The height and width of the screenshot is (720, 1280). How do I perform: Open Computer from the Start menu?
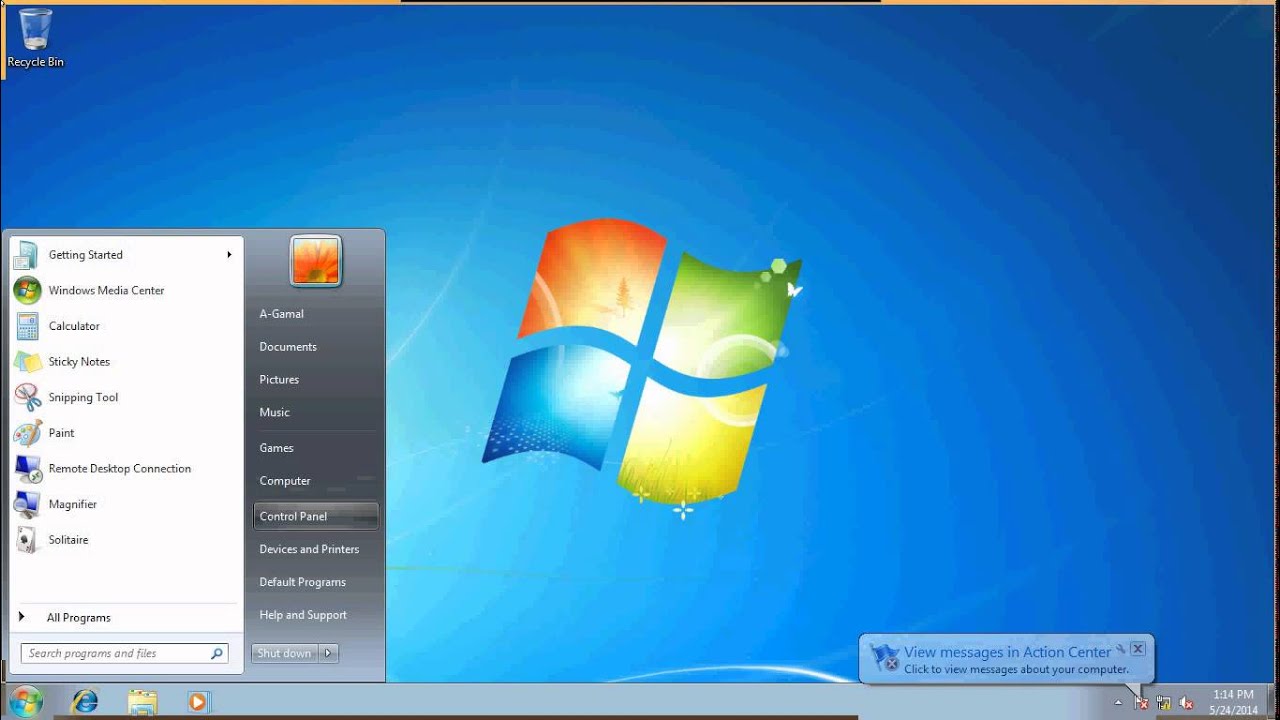click(316, 481)
